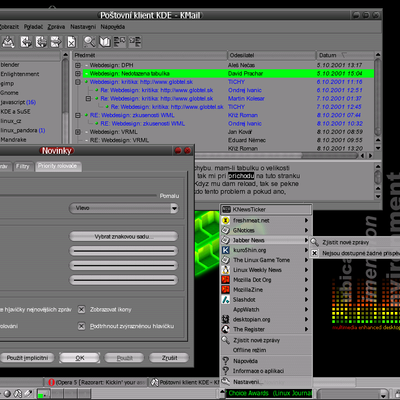400x400 pixels.
Task: Open the address book icon in KMail toolbar
Action: 105,42
